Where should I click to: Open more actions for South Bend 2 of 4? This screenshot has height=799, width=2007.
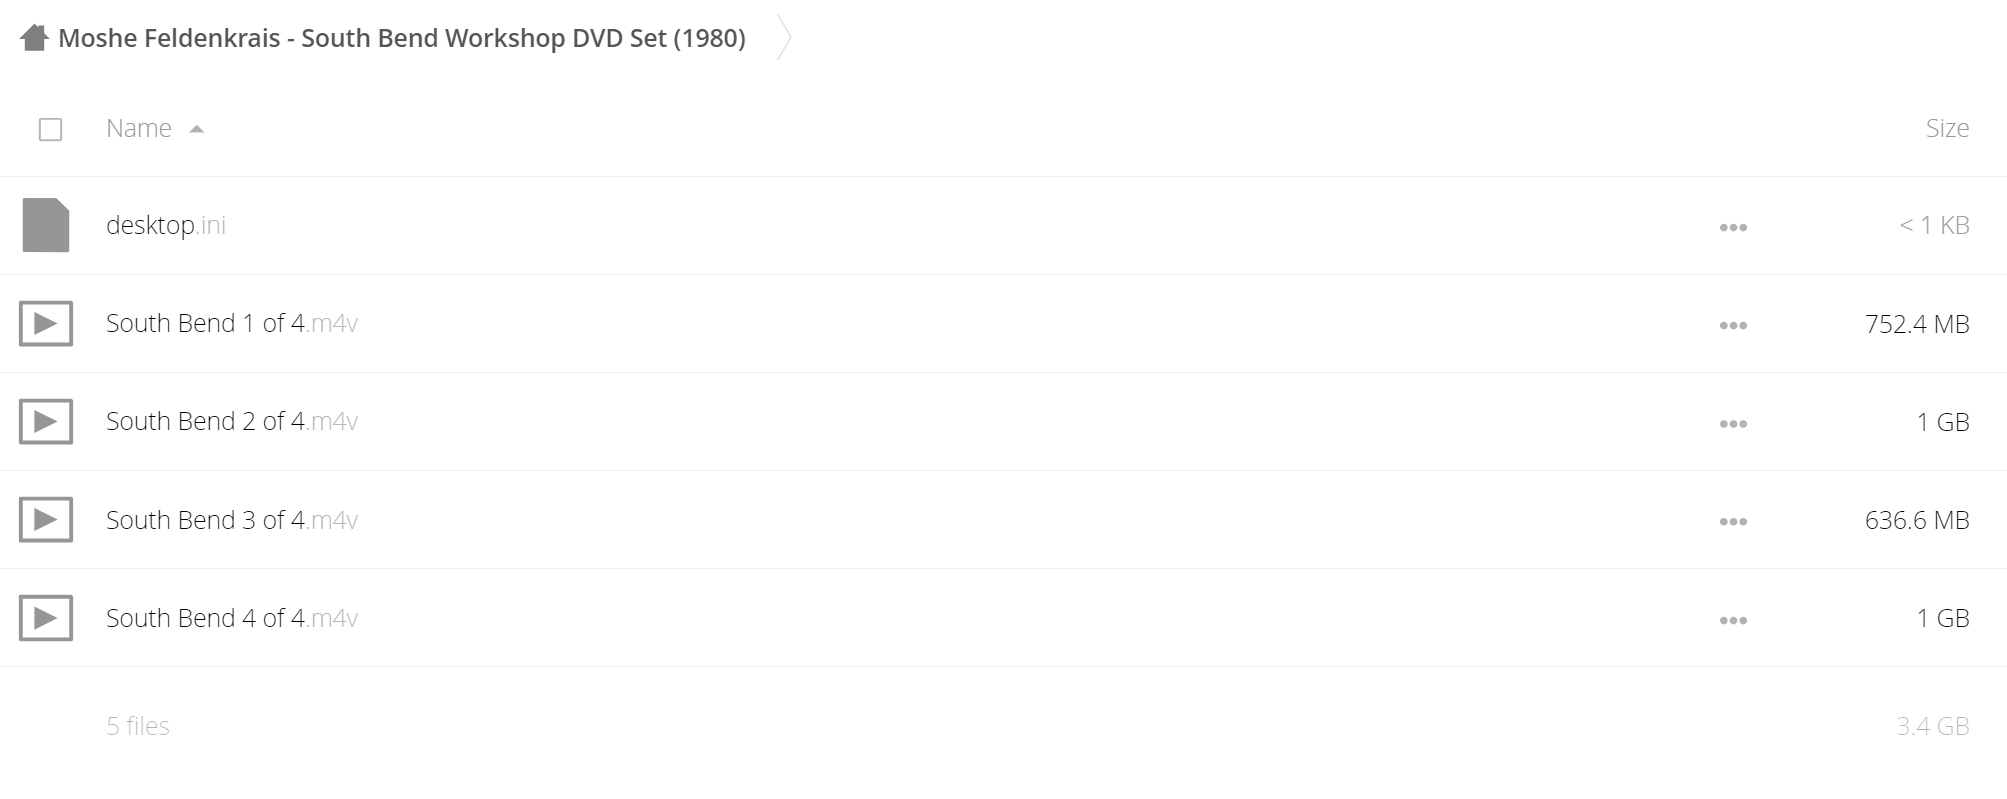(1733, 423)
